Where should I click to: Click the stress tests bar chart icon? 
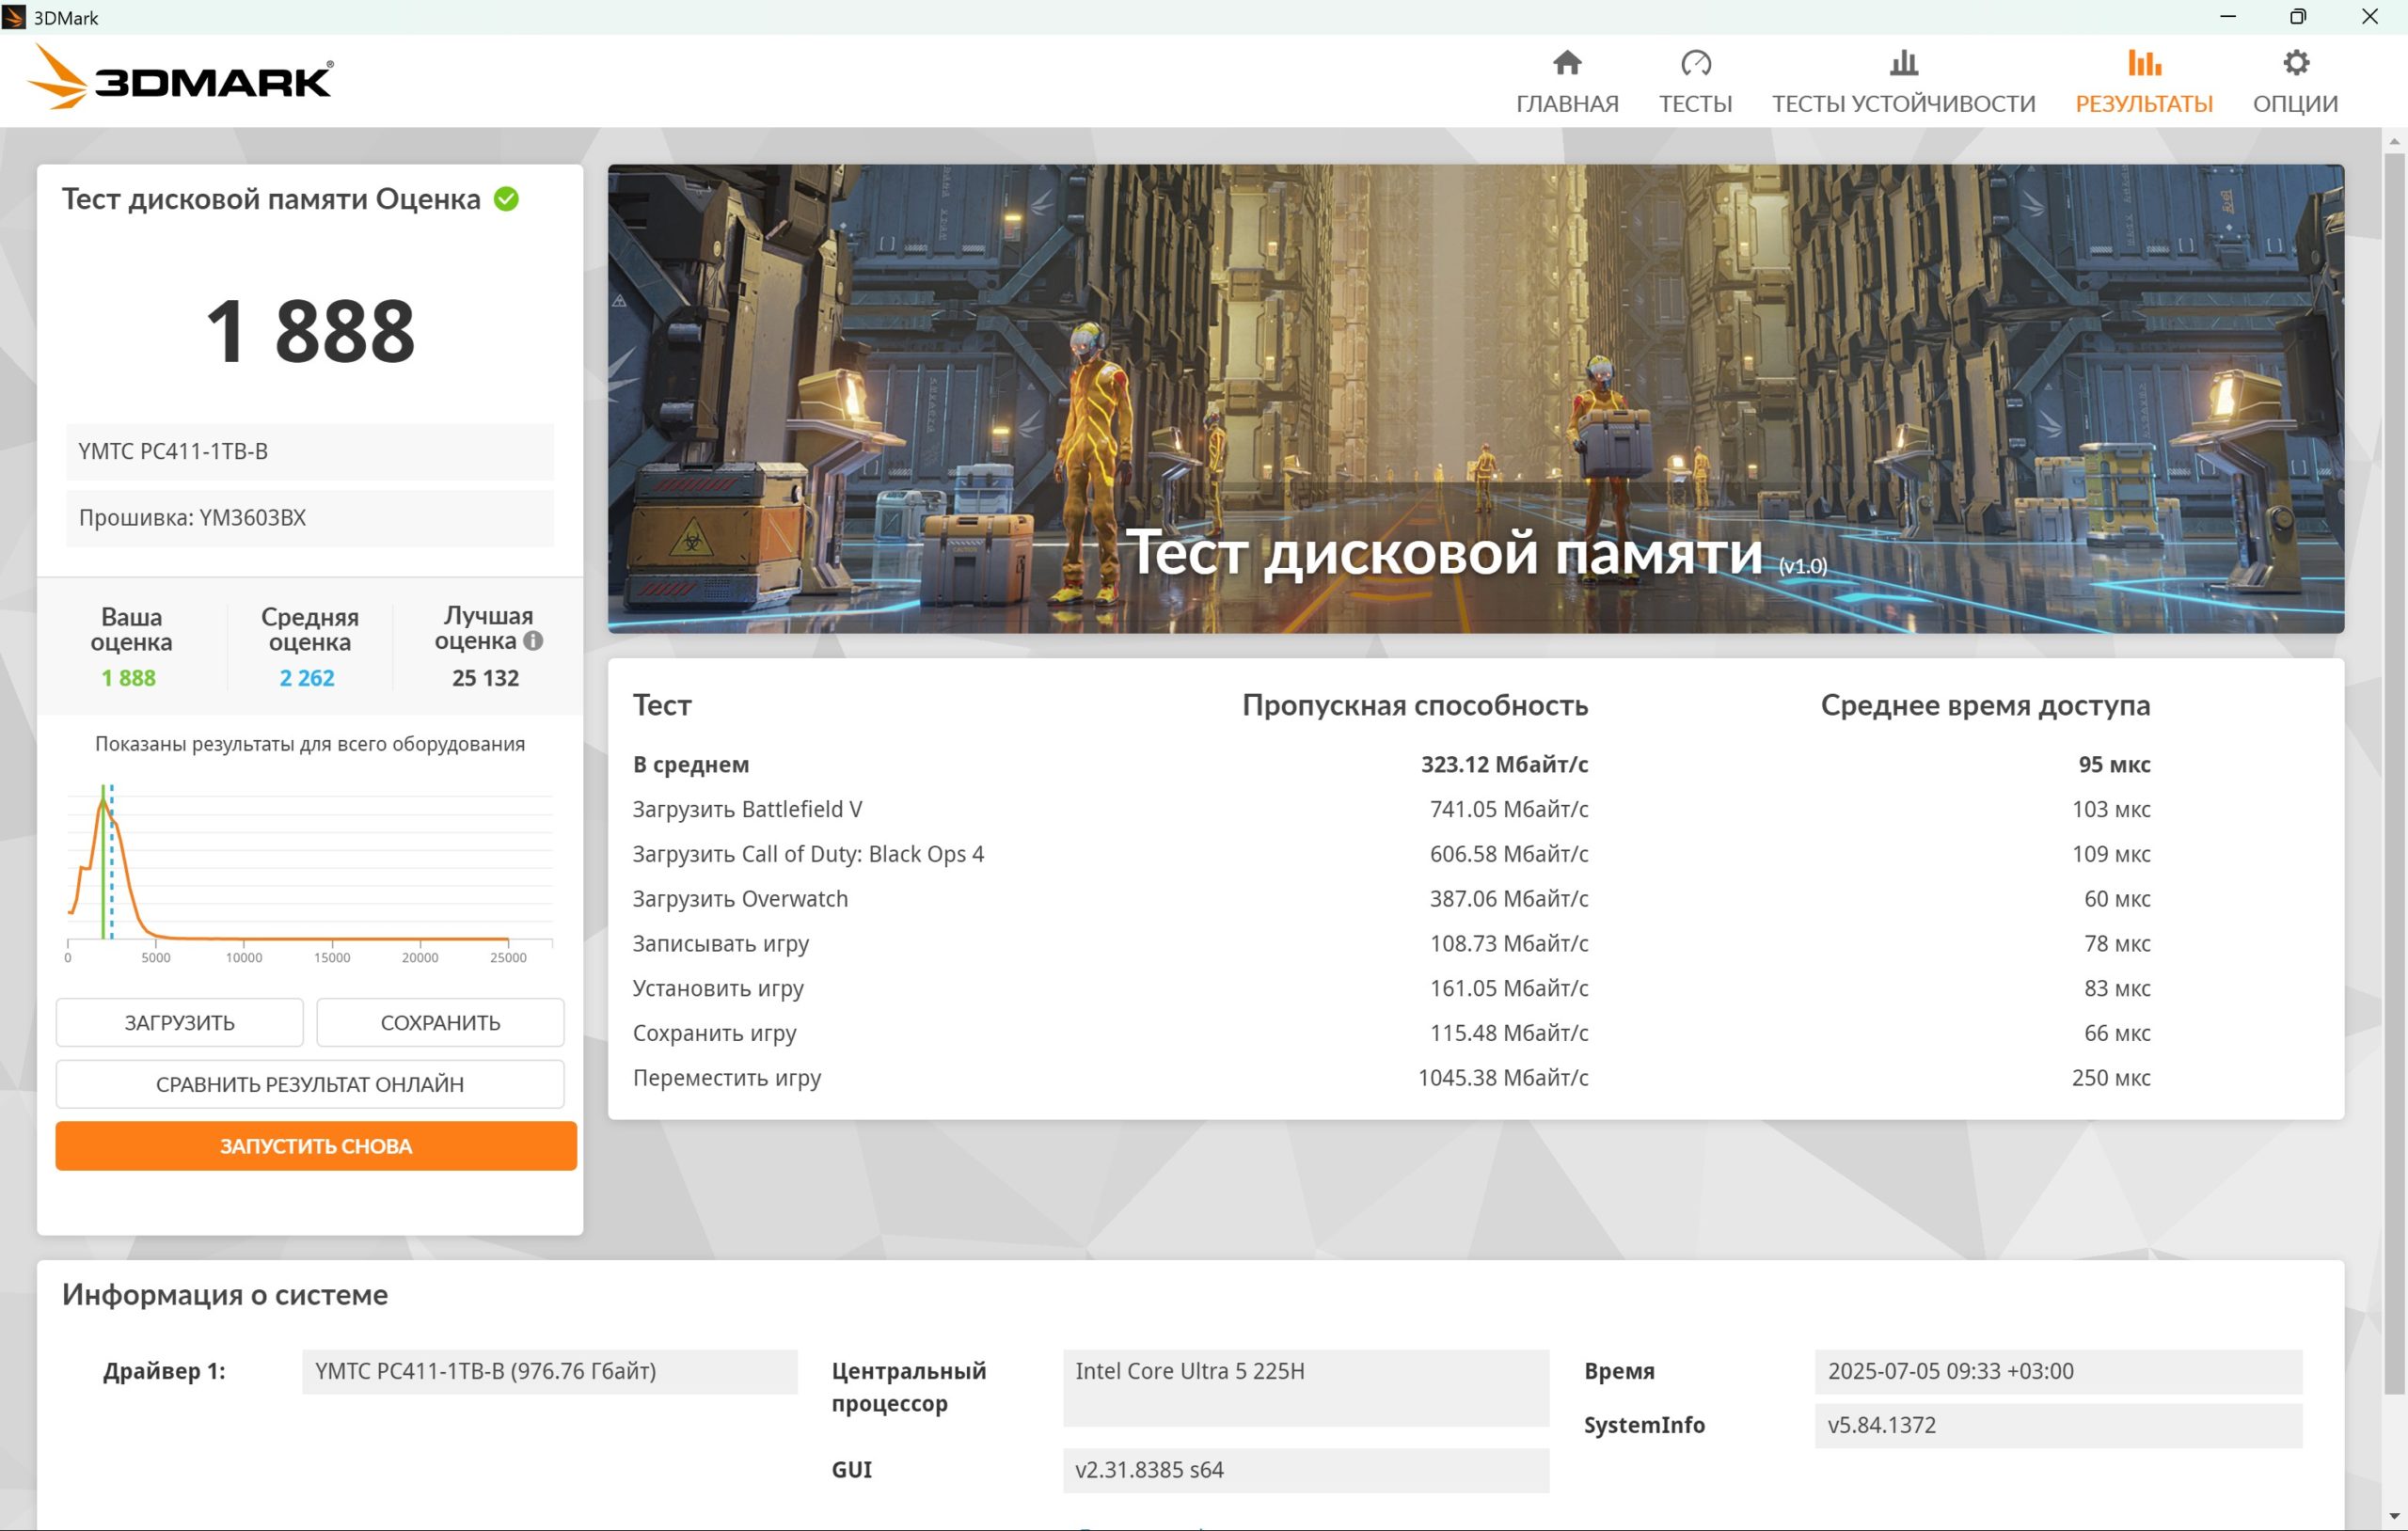[1904, 63]
